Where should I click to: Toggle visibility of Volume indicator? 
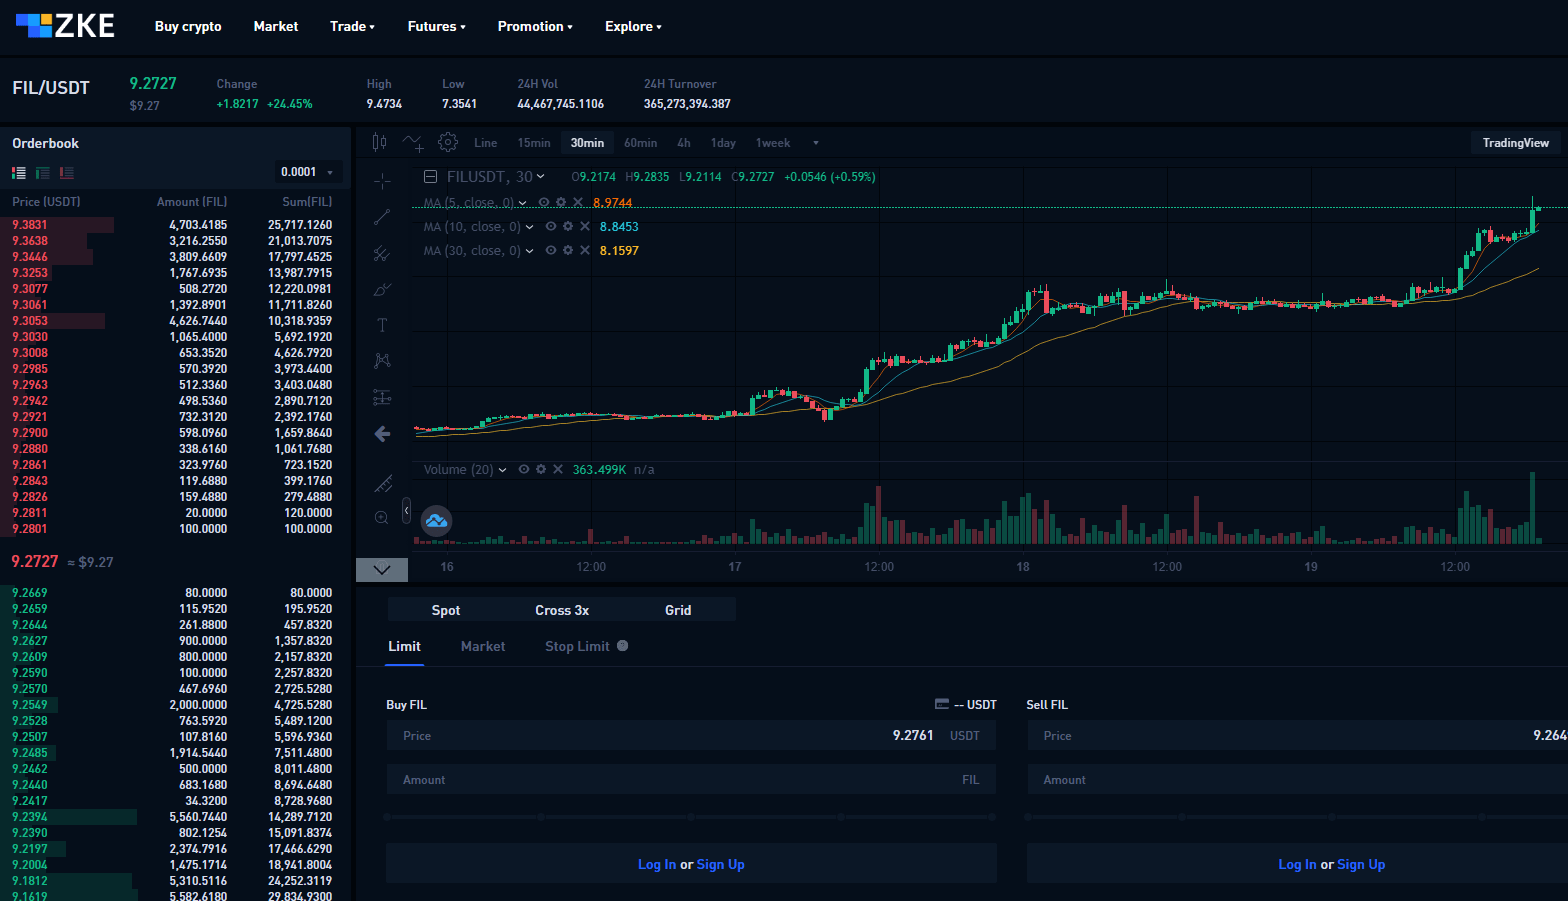coord(523,470)
